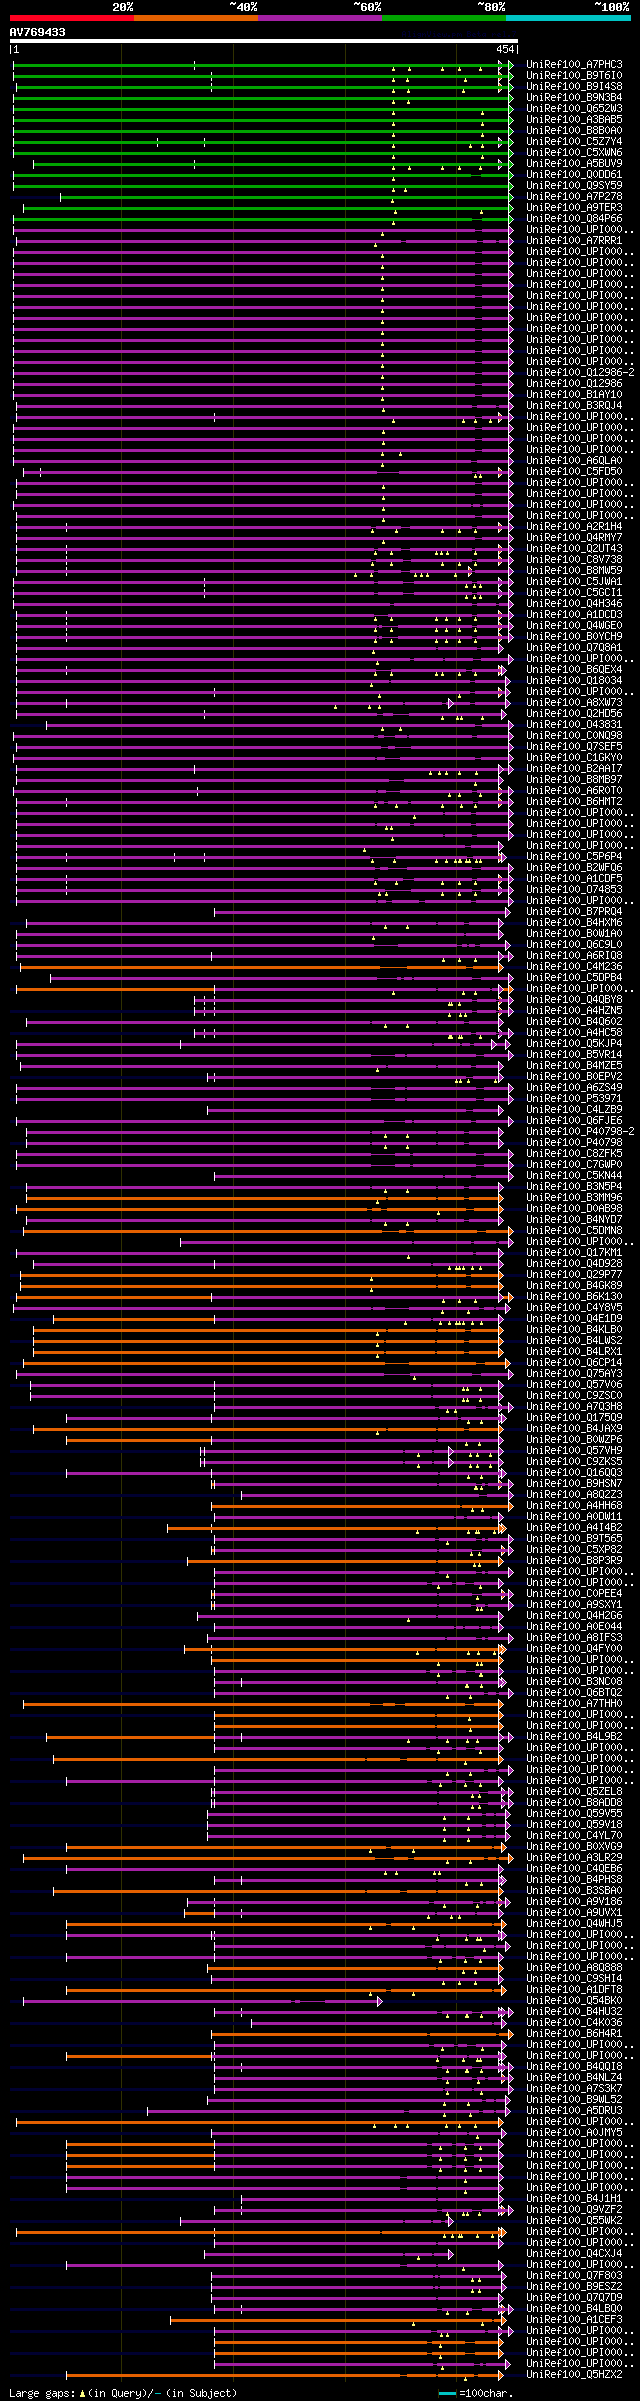Click hit label UniRef100_Q17KM1
This screenshot has width=640, height=2401.
coord(574,1252)
